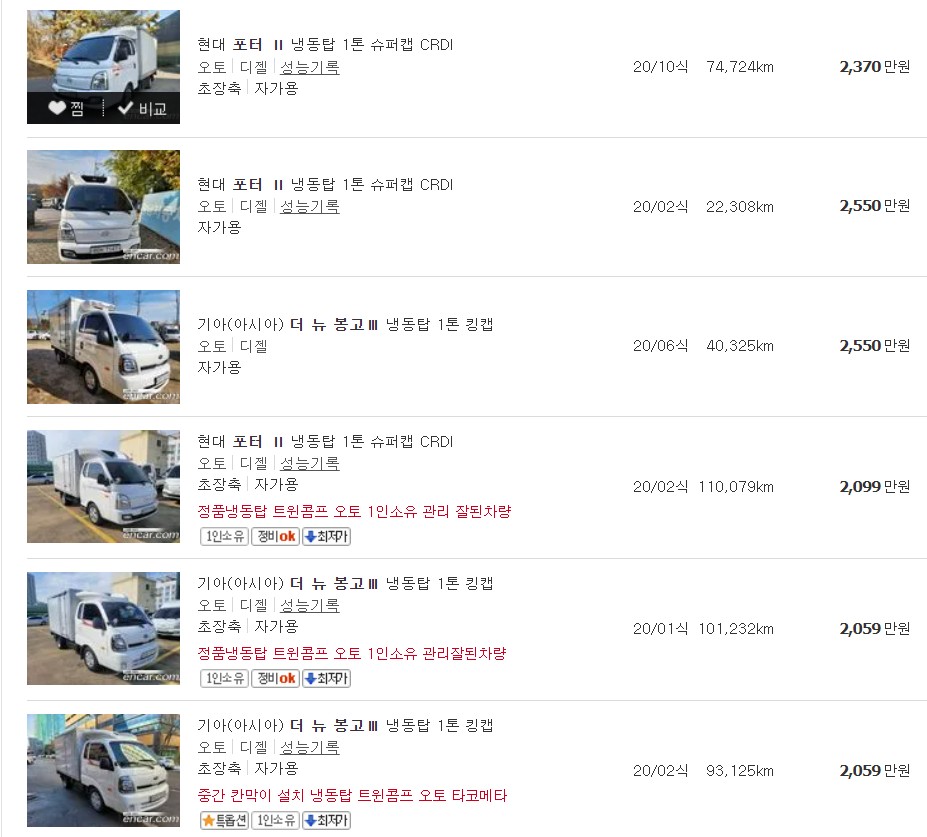Click 1인소유 badge on the 110,079km Porter listing
927x837 pixels.
click(x=224, y=537)
